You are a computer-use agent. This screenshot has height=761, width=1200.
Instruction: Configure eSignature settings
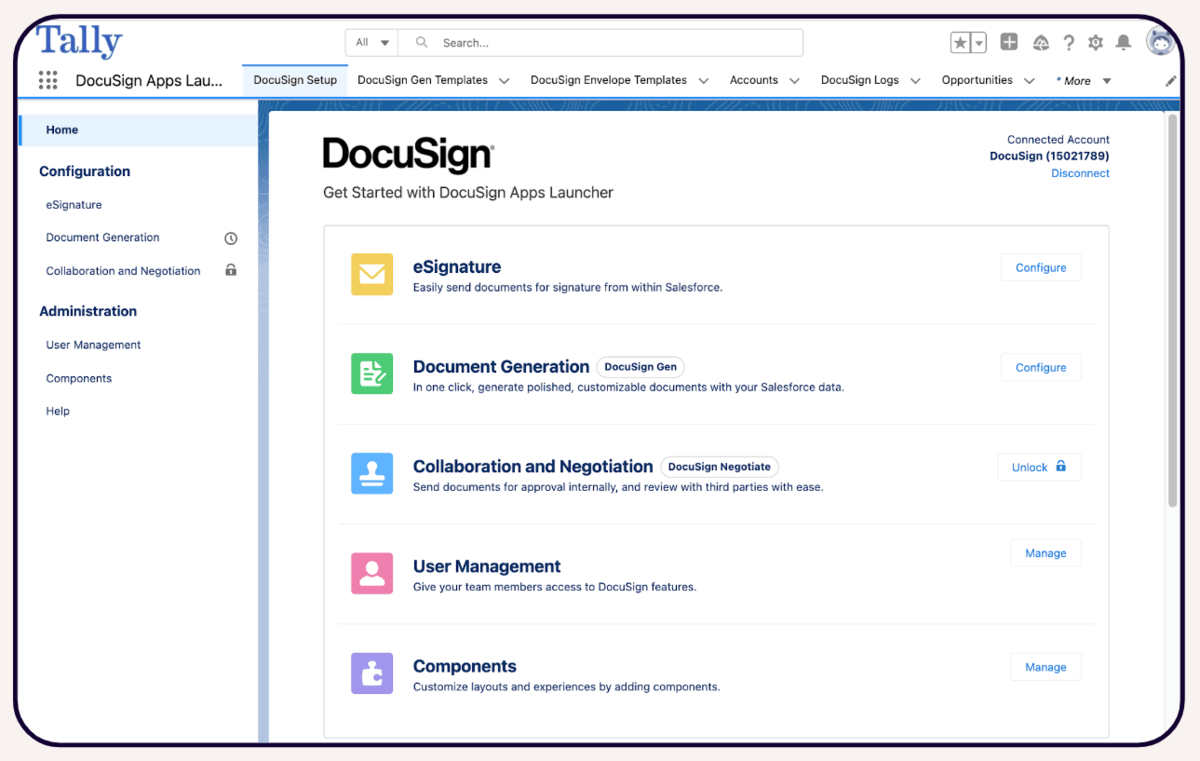tap(1040, 267)
